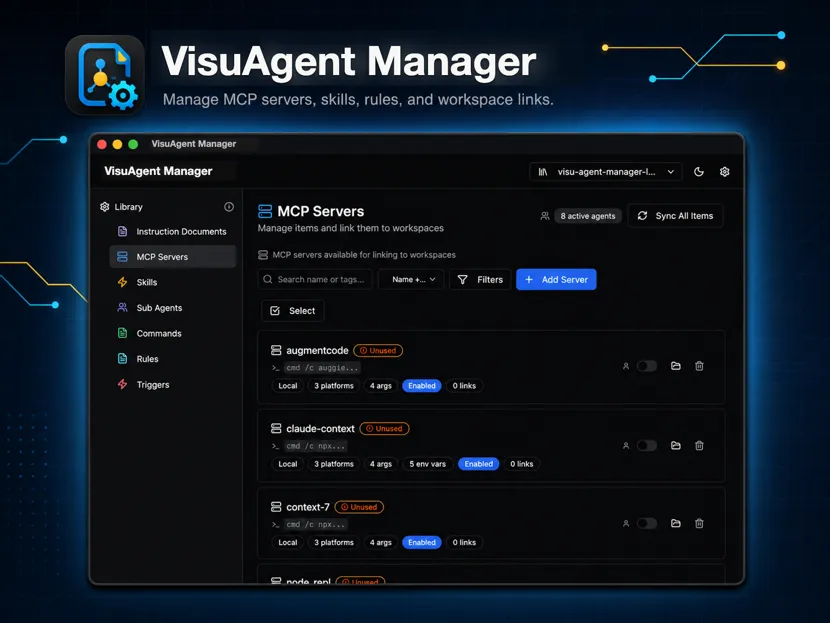Click the server icon next to context-7

point(276,507)
